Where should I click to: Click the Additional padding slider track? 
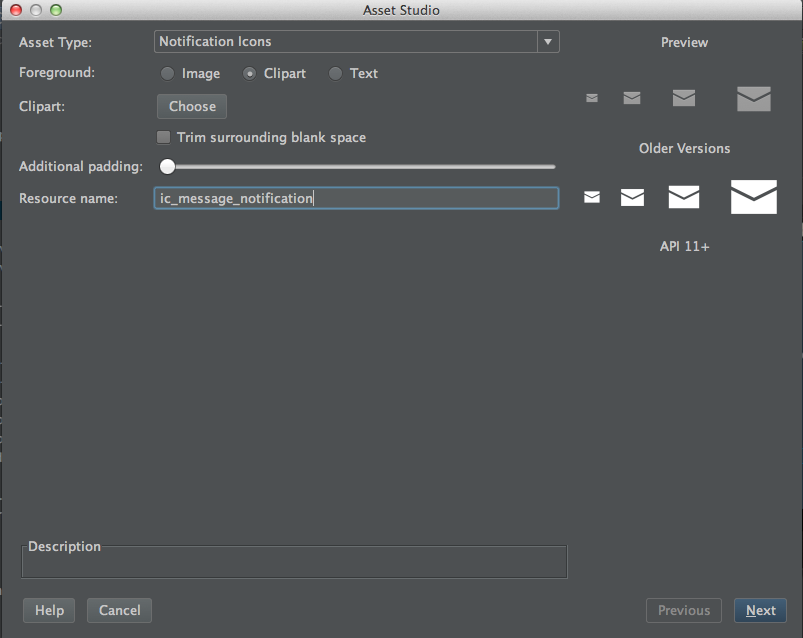coord(357,167)
